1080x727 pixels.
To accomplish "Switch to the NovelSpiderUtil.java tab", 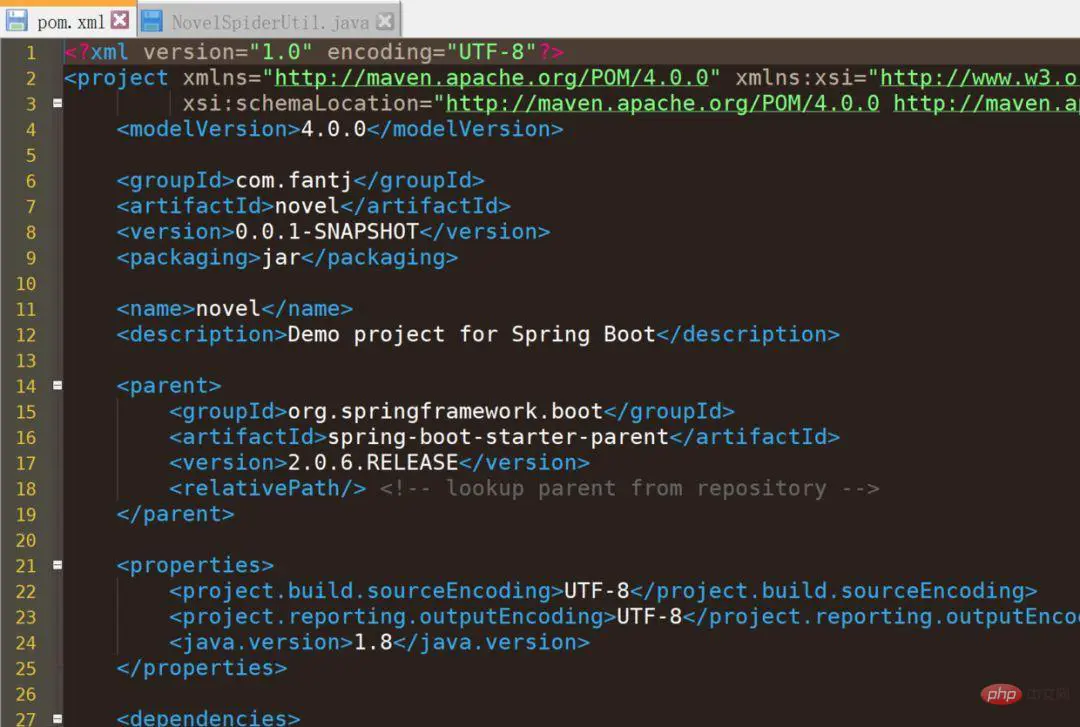I will (269, 21).
